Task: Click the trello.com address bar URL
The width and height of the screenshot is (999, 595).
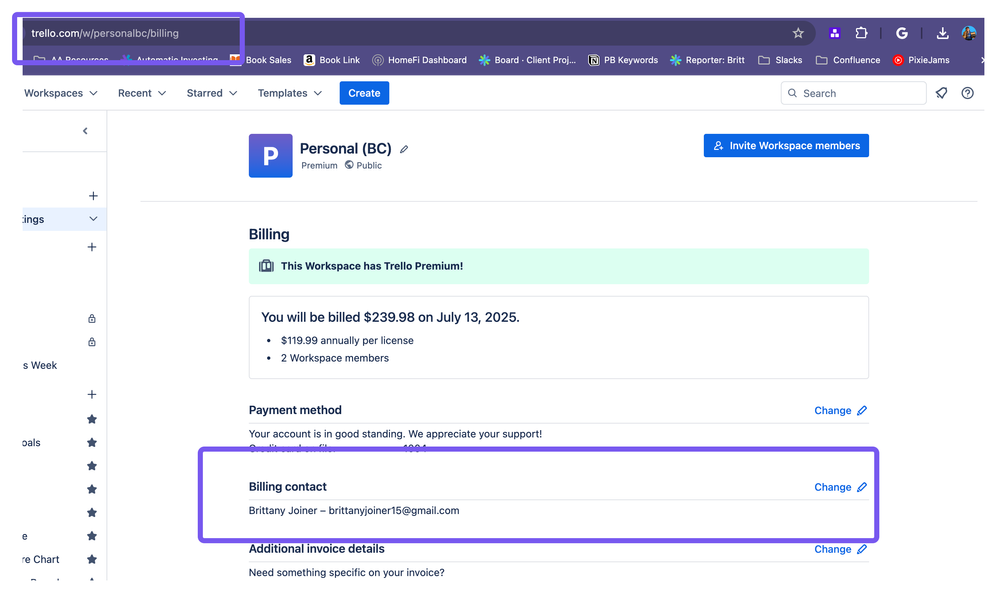Action: pyautogui.click(x=105, y=33)
